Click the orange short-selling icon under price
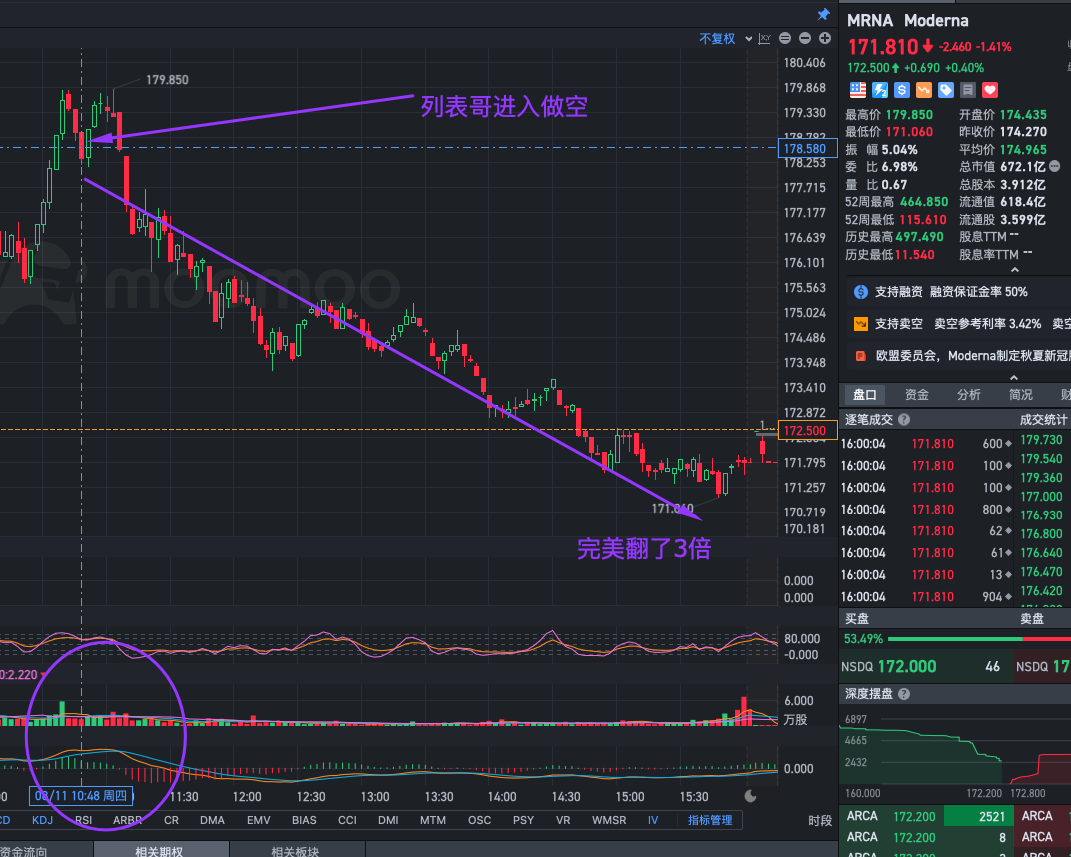This screenshot has height=857, width=1071. click(923, 89)
